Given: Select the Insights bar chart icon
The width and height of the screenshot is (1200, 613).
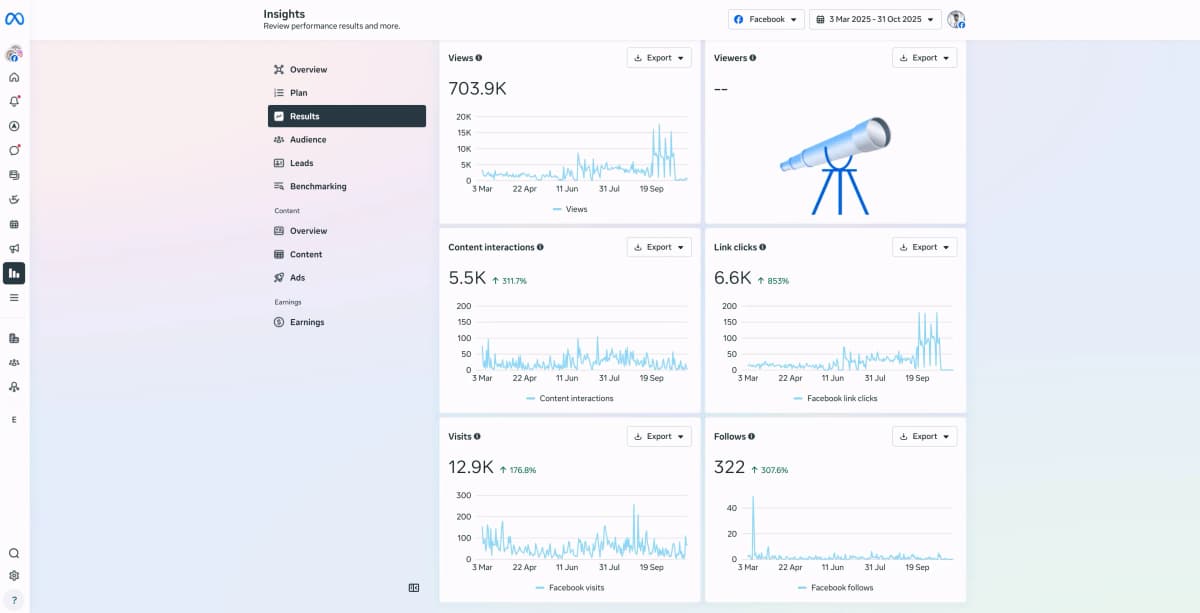Looking at the screenshot, I should click(14, 272).
